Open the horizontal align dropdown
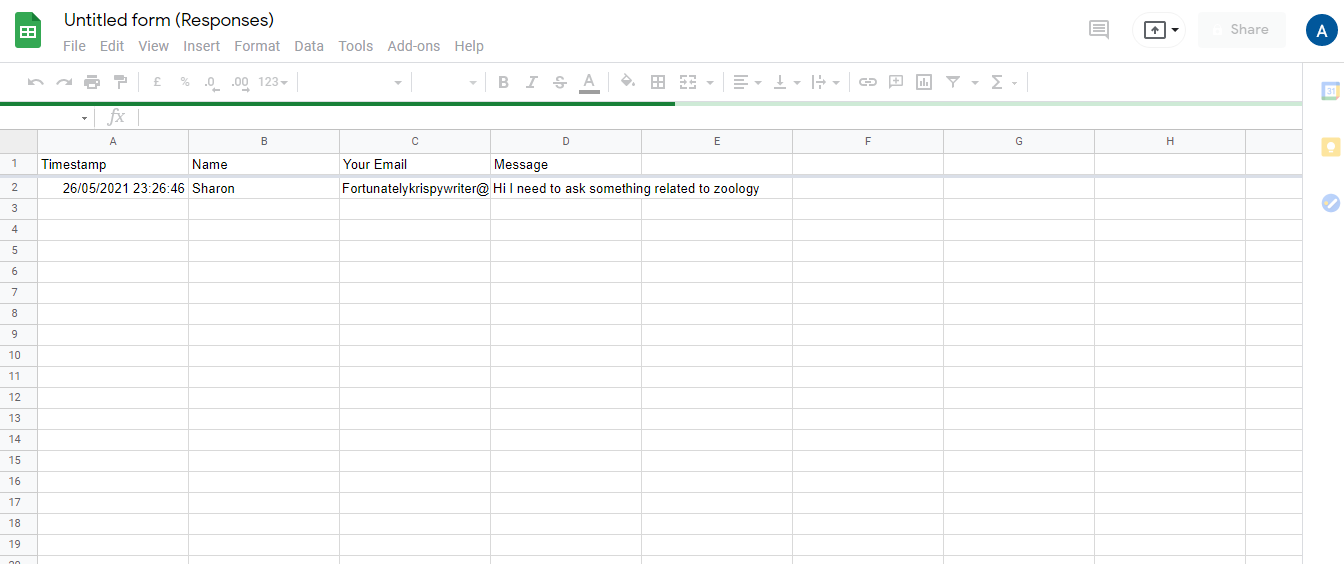Screen dimensions: 1344x564 pyautogui.click(x=746, y=82)
